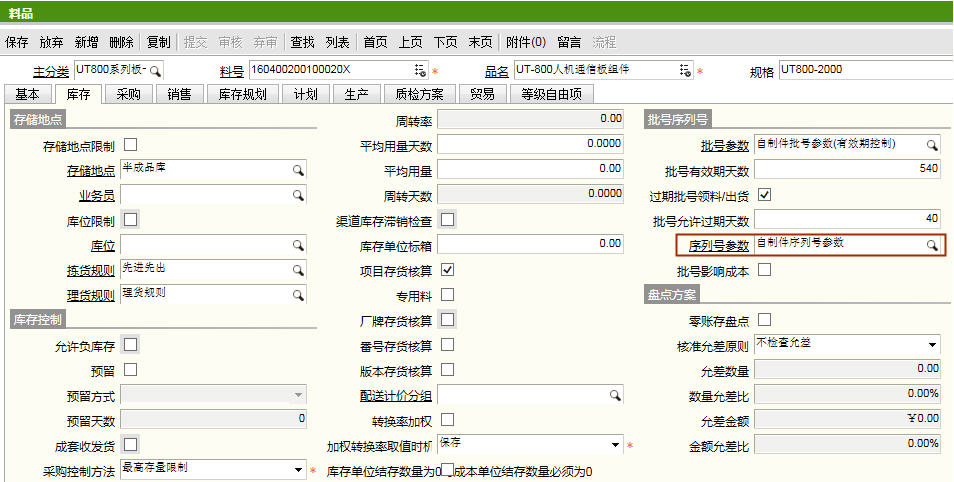Open lookup for 库位 field
This screenshot has width=954, height=482.
(297, 245)
